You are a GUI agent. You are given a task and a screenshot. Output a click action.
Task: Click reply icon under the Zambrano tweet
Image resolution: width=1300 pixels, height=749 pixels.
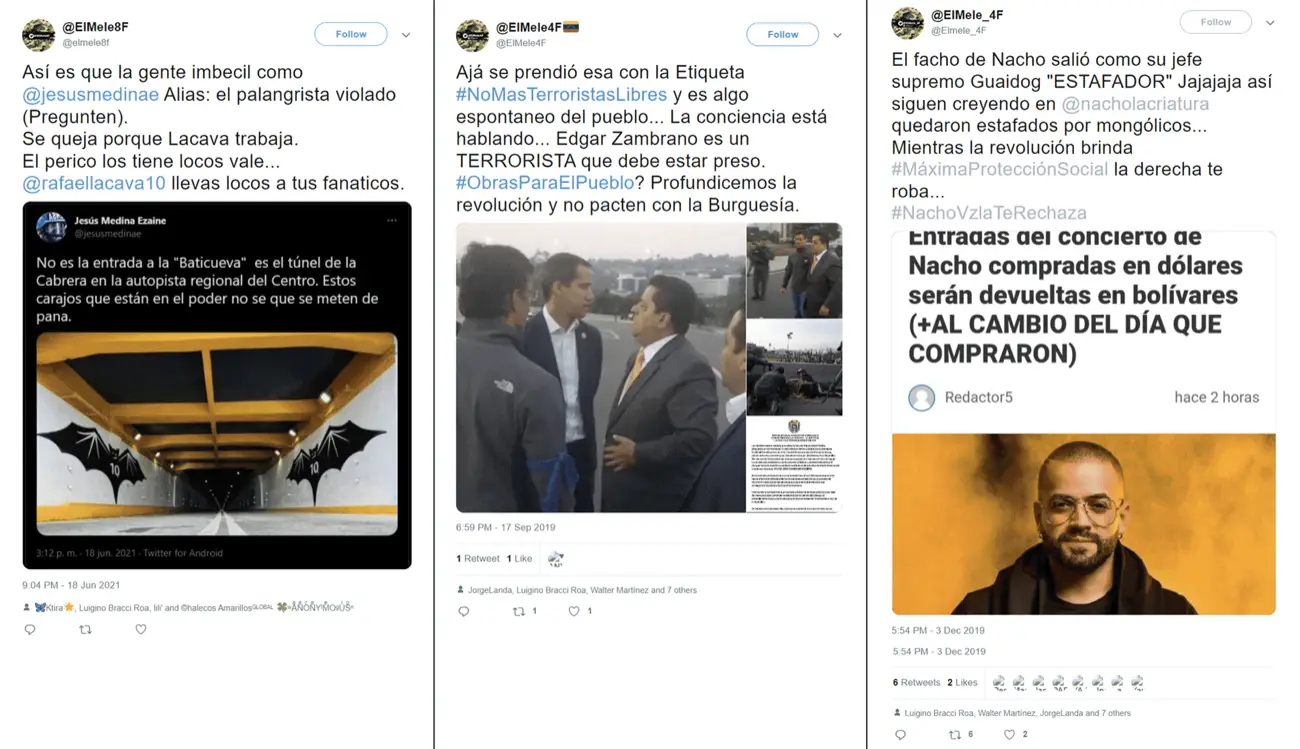[464, 611]
